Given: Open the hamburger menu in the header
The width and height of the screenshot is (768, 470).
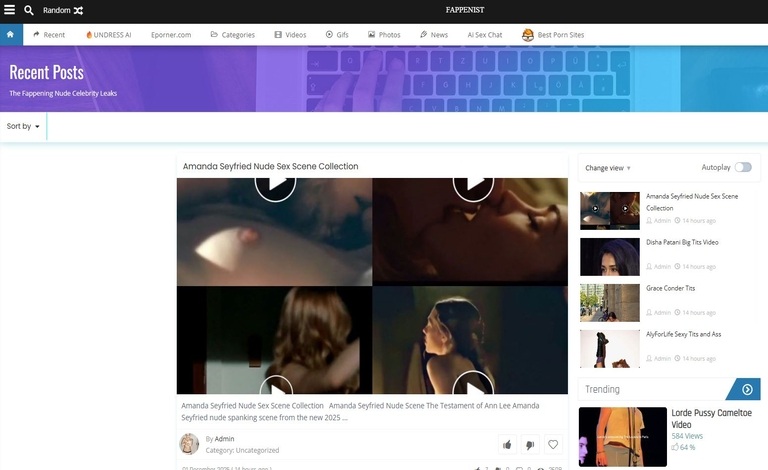Looking at the screenshot, I should 9,10.
